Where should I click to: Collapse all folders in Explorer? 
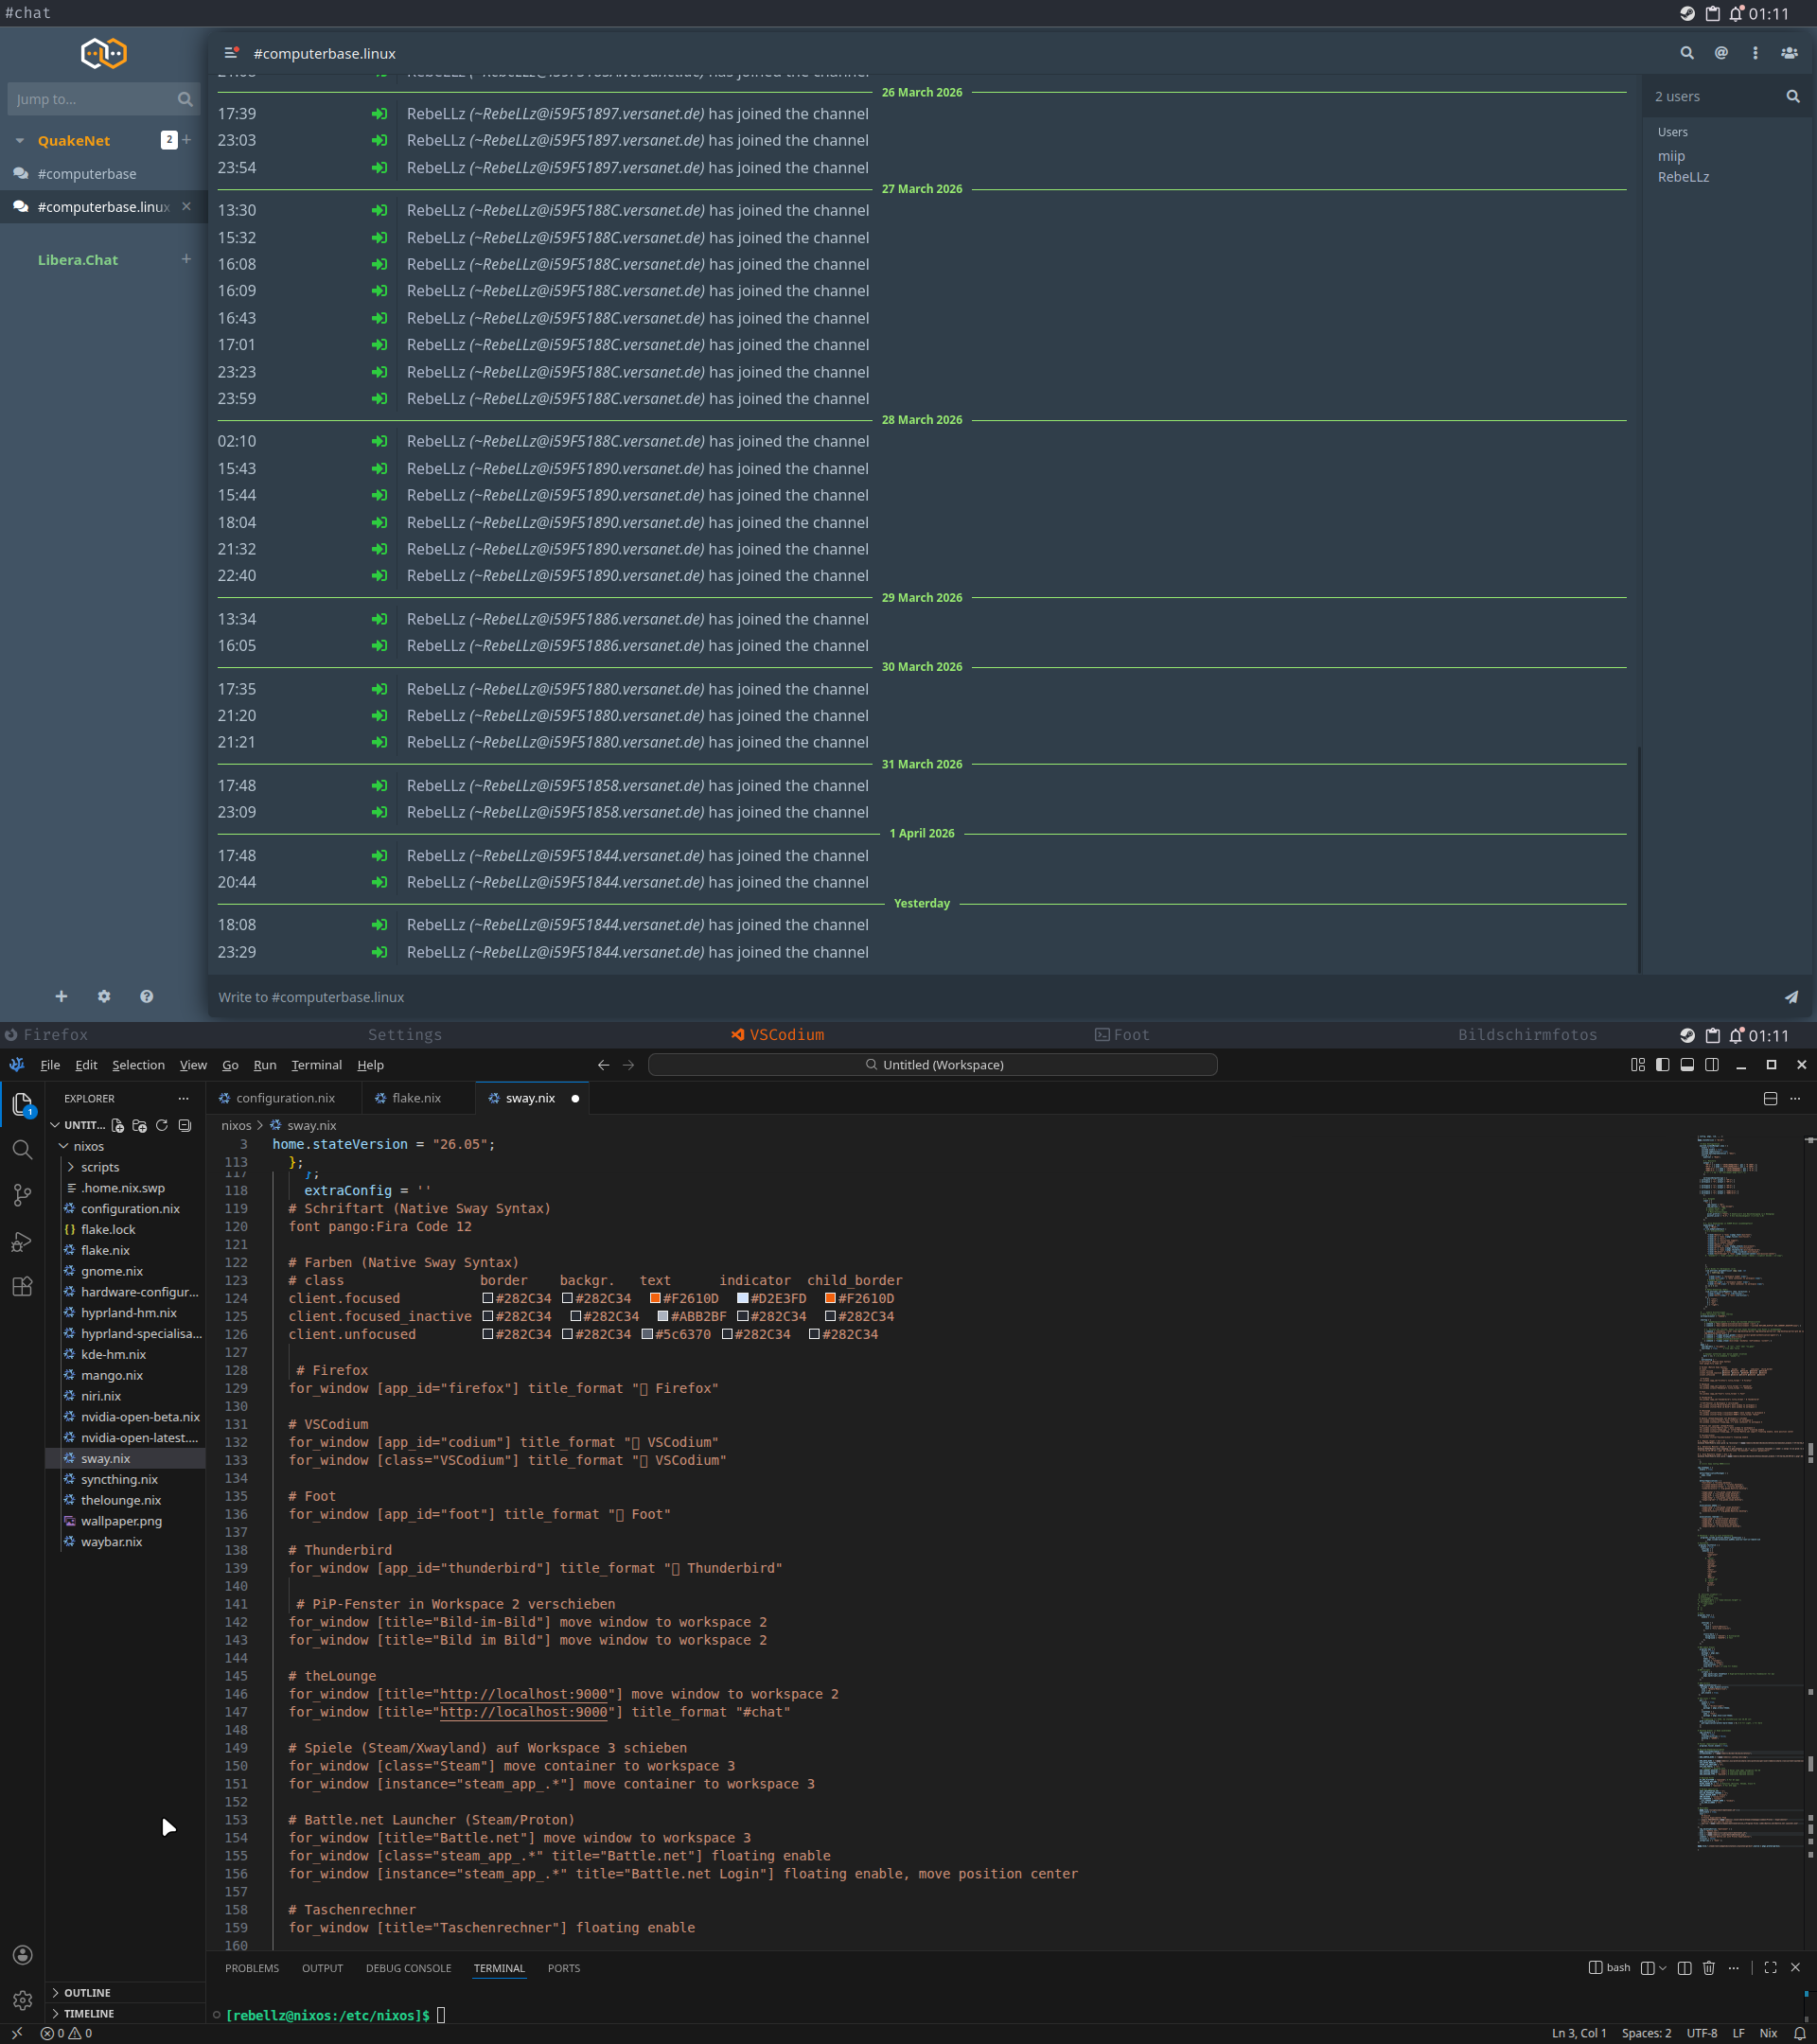click(x=185, y=1125)
